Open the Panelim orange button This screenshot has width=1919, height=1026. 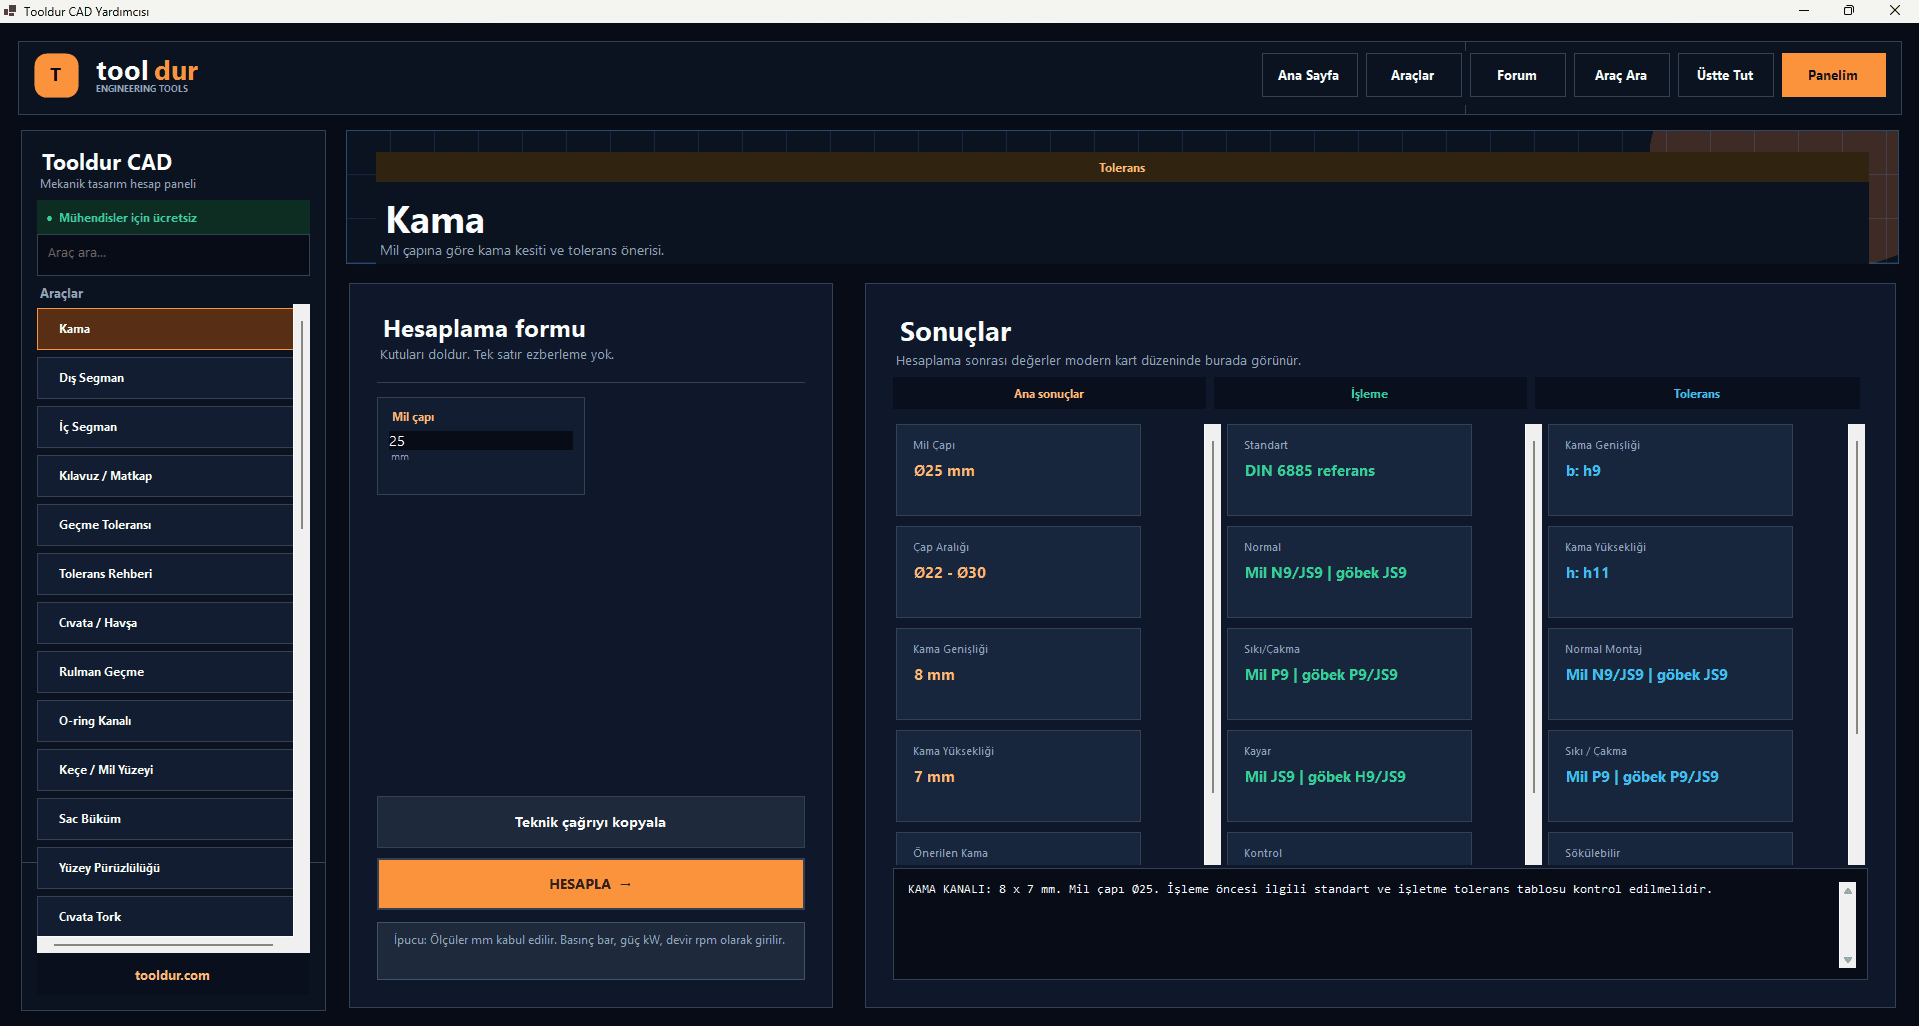1833,75
